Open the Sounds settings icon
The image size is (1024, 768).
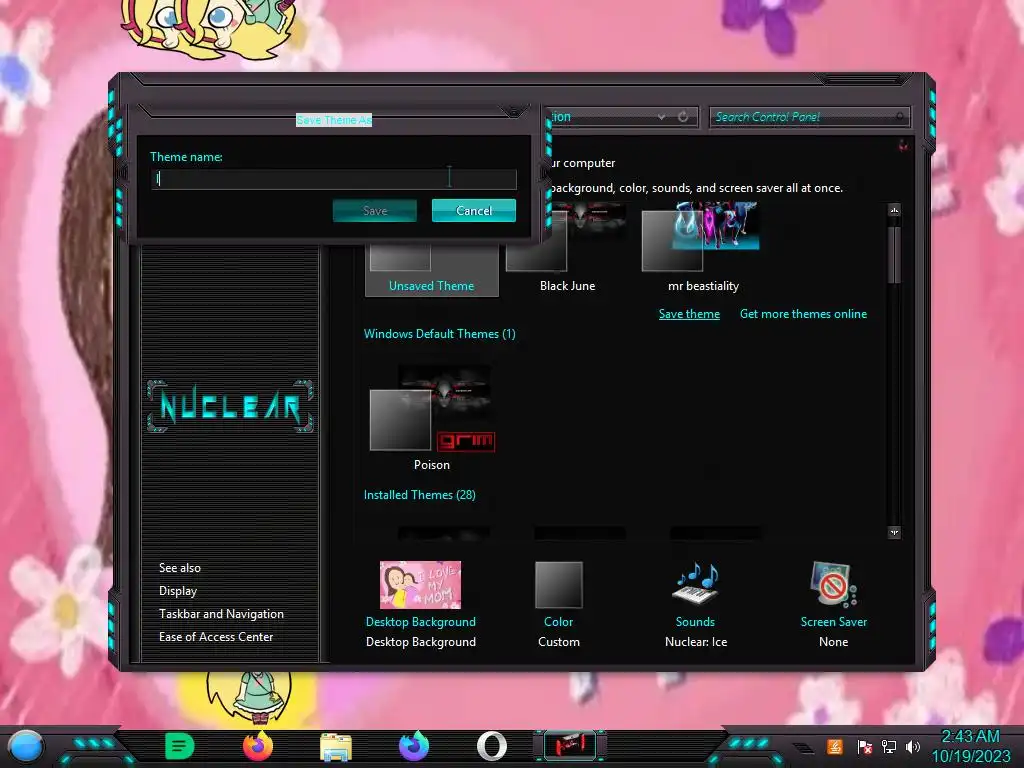pos(695,583)
